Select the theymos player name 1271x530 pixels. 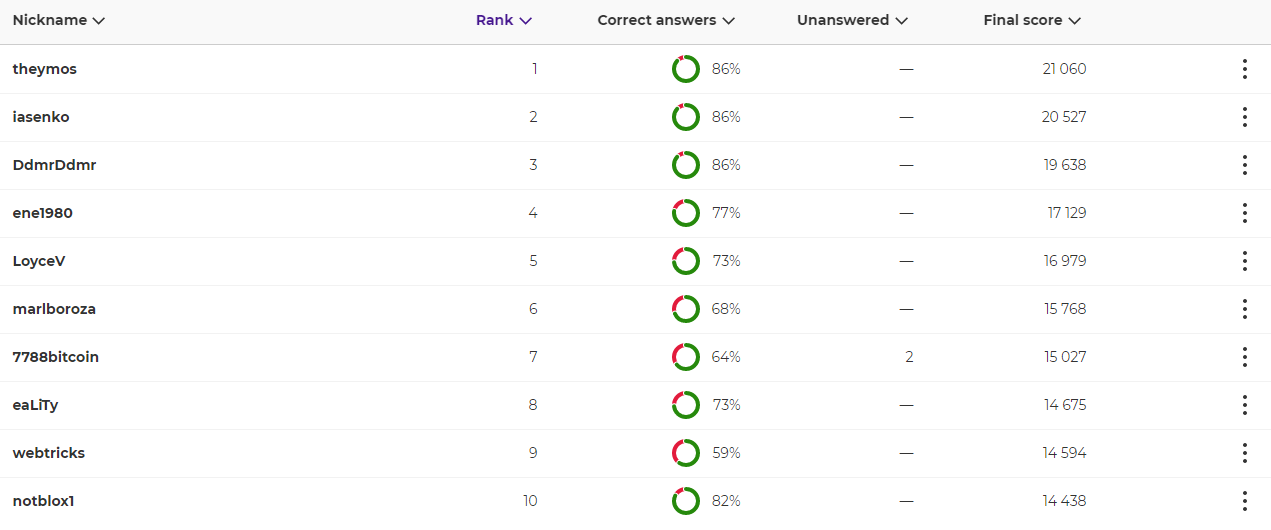click(45, 69)
